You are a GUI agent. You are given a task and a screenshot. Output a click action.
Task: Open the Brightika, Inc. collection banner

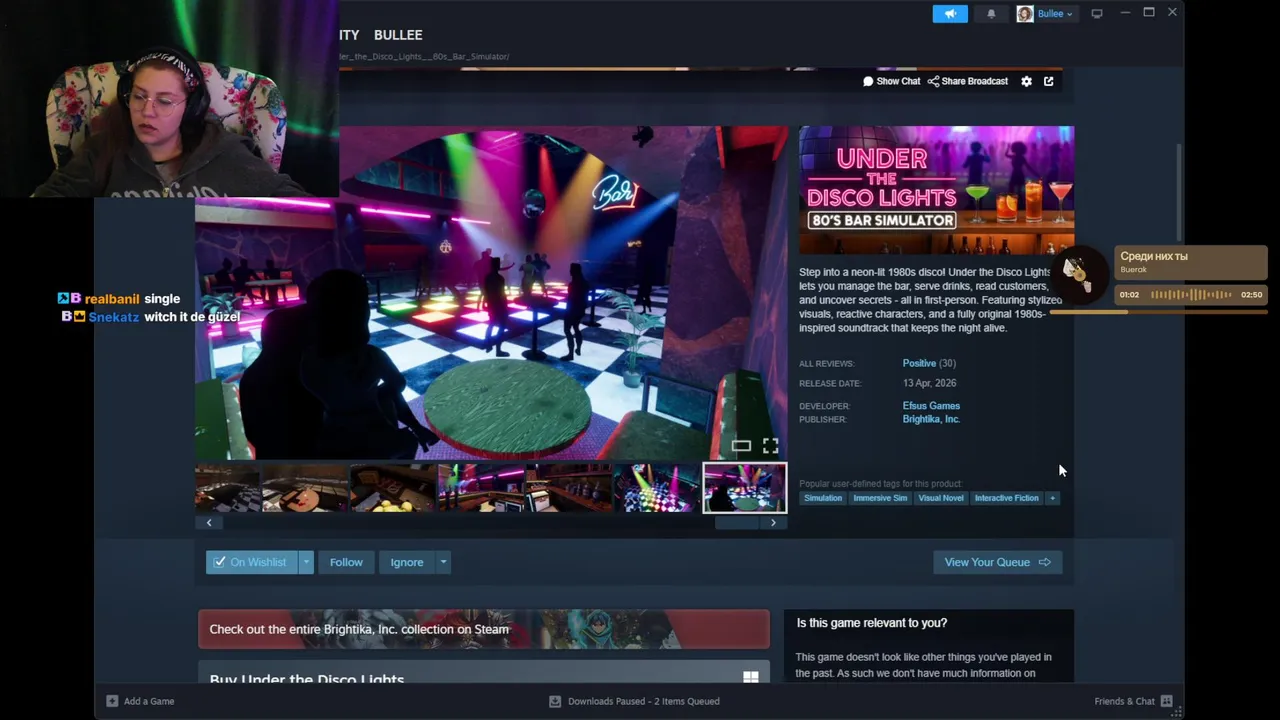(x=484, y=629)
